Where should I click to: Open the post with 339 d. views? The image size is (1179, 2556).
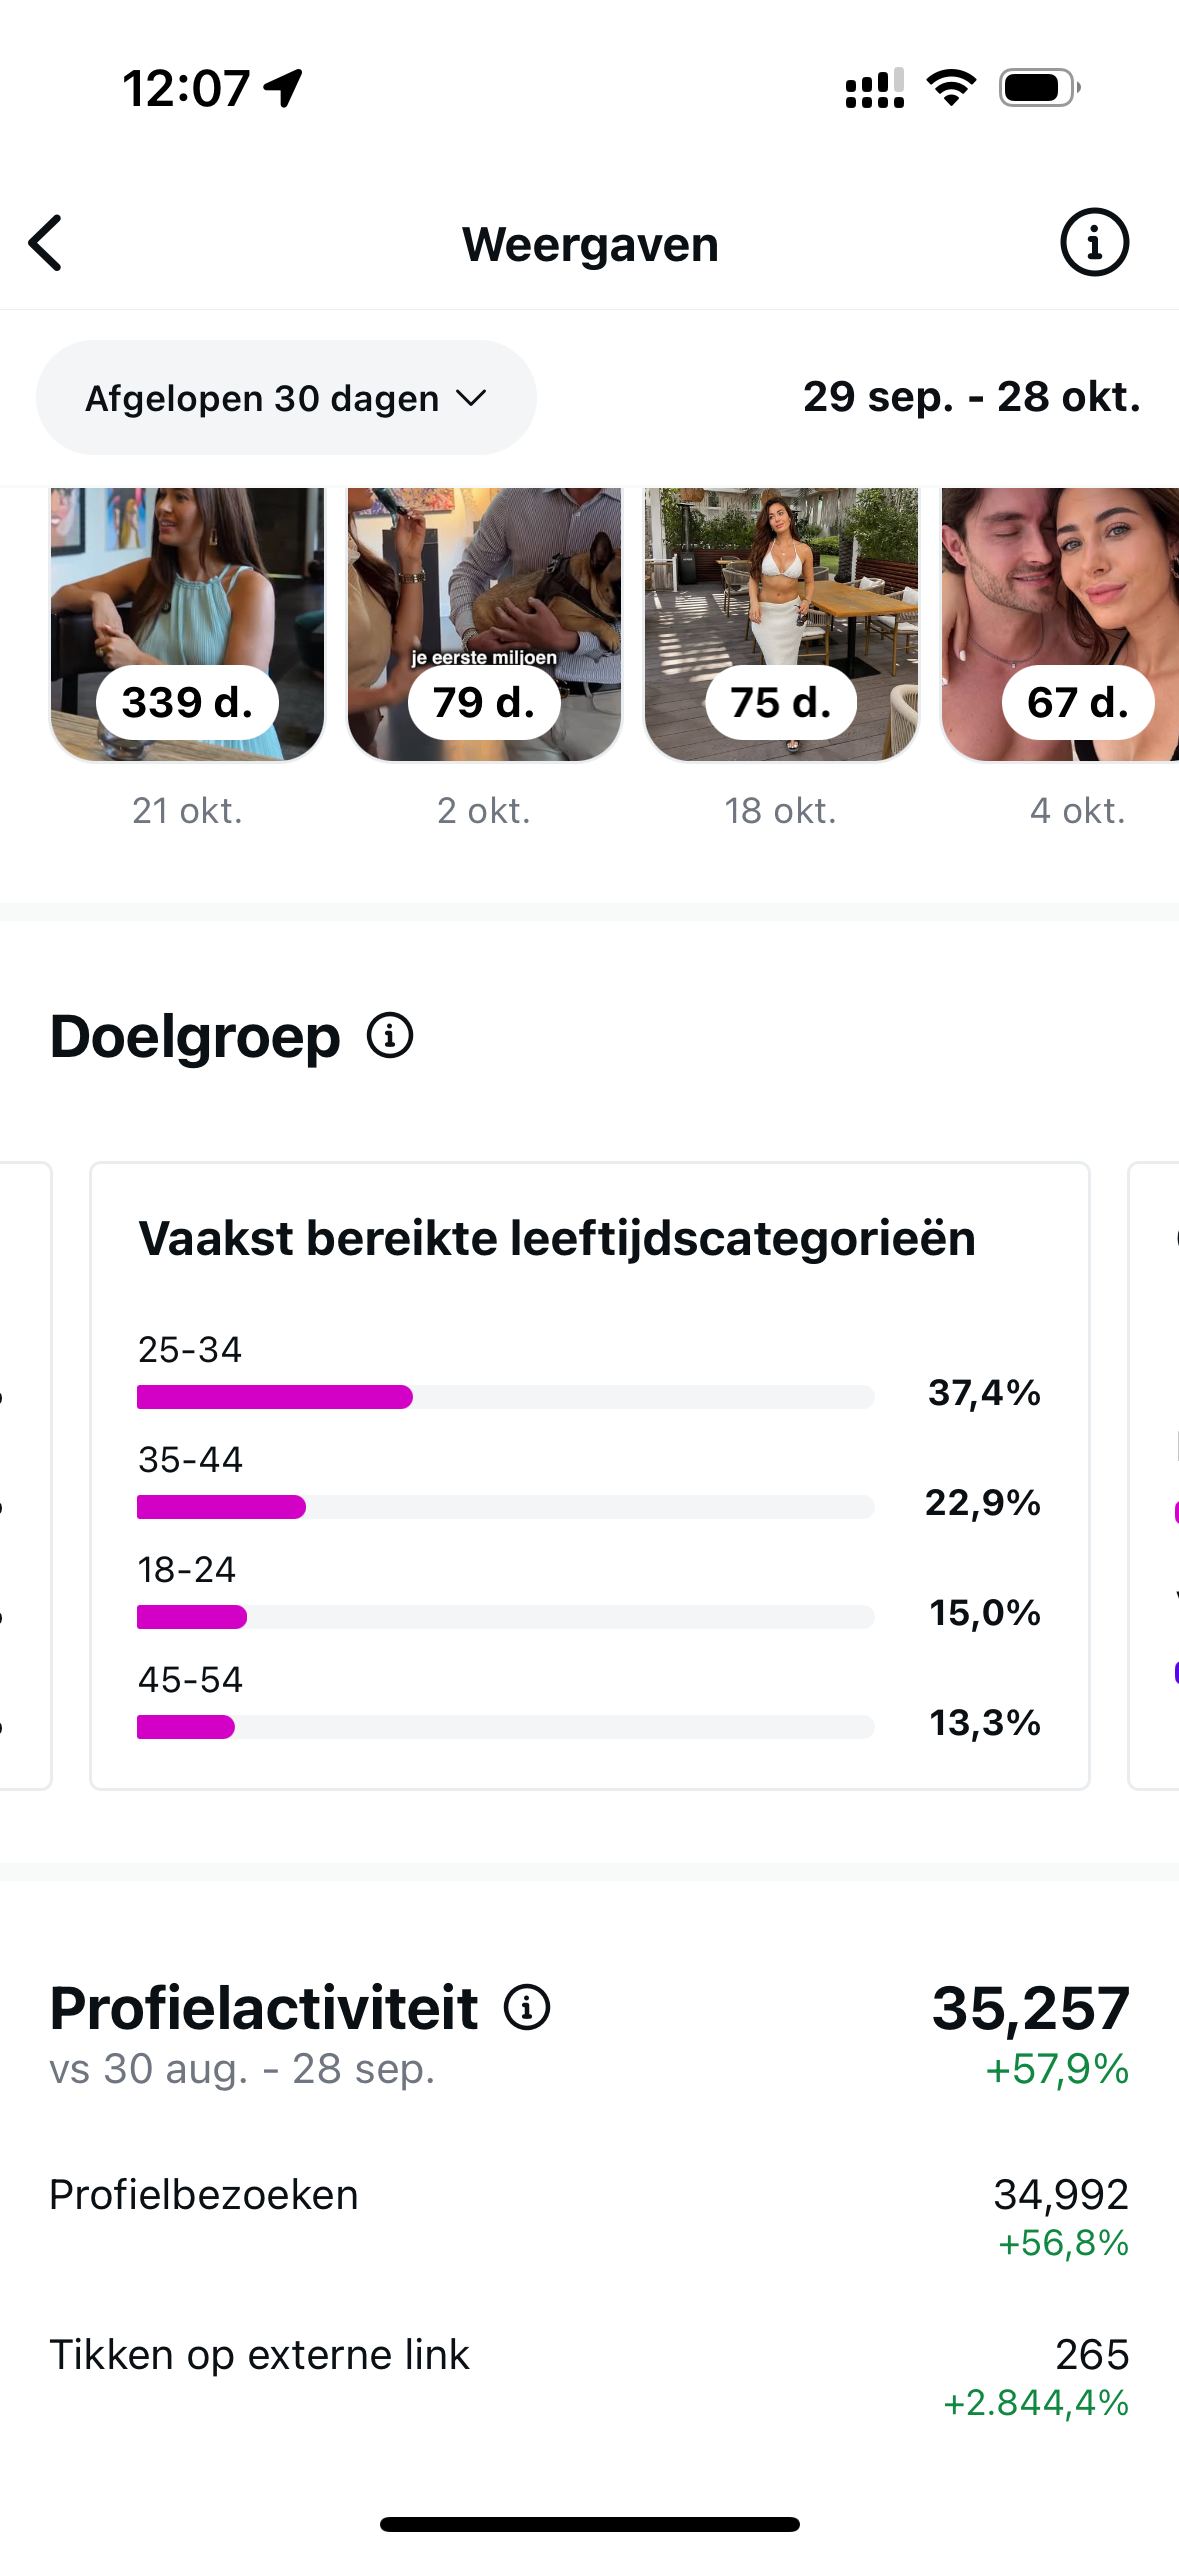point(187,624)
